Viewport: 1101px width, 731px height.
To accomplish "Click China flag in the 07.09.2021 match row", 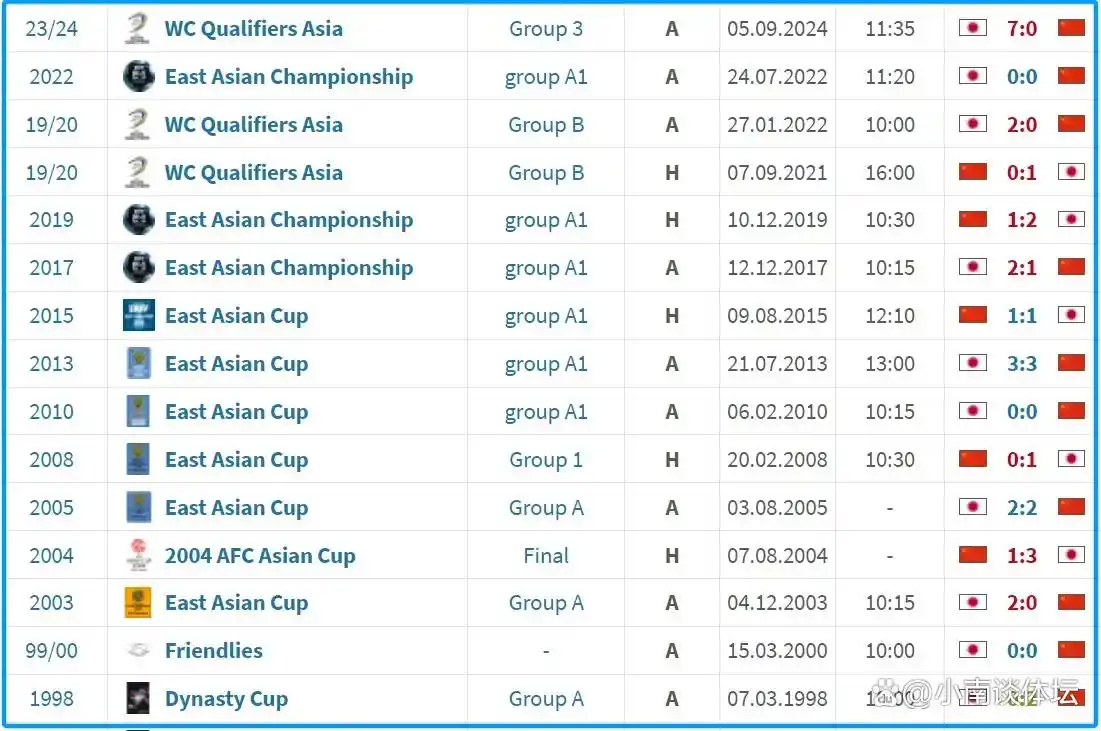I will (x=973, y=171).
